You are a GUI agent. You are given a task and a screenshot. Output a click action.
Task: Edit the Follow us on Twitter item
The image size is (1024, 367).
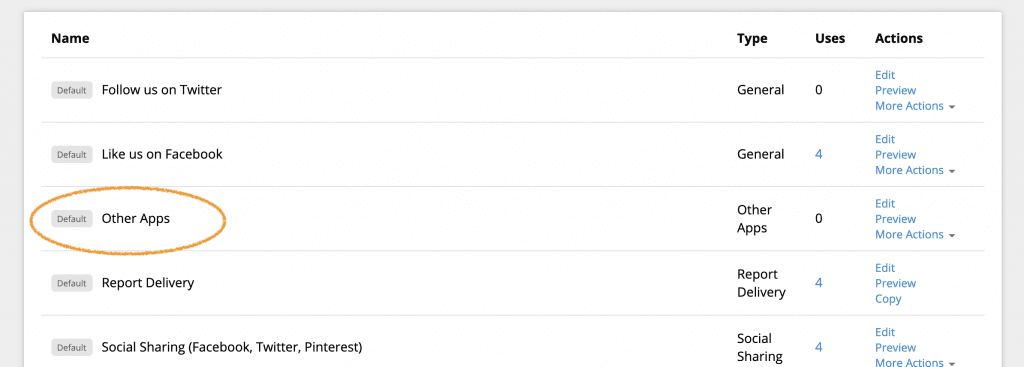885,75
